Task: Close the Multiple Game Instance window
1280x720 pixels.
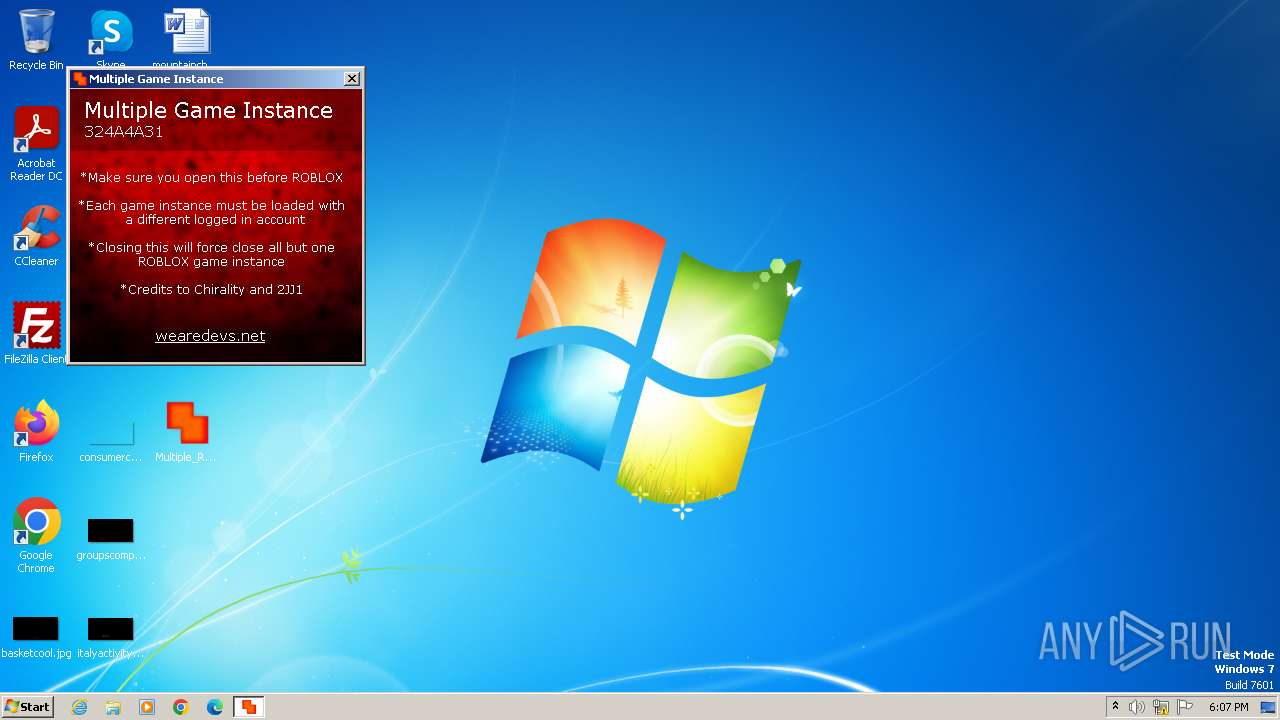Action: 352,79
